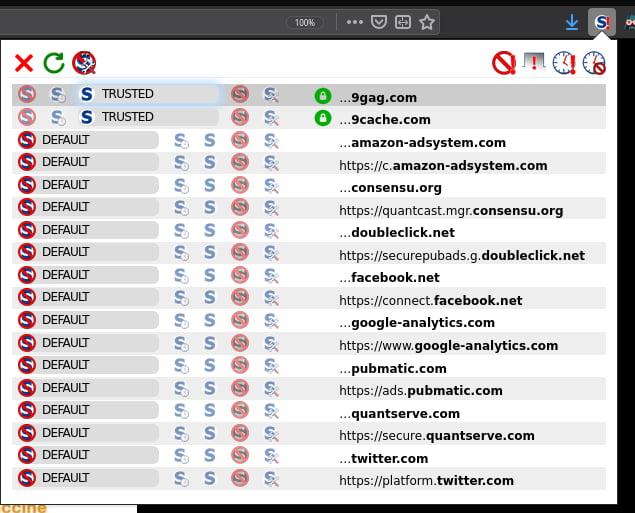Mark …quantserve.com as UNTRUSTED
This screenshot has height=513, width=635.
240,410
